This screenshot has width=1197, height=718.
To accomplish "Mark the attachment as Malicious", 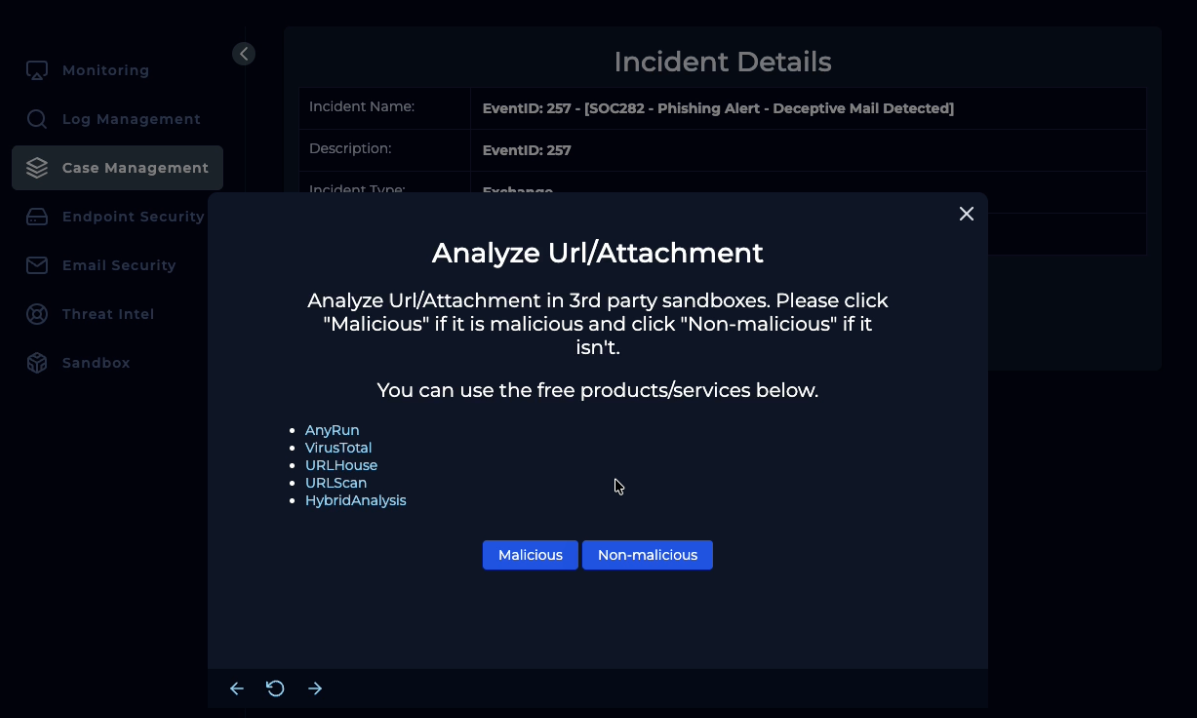I will 530,555.
